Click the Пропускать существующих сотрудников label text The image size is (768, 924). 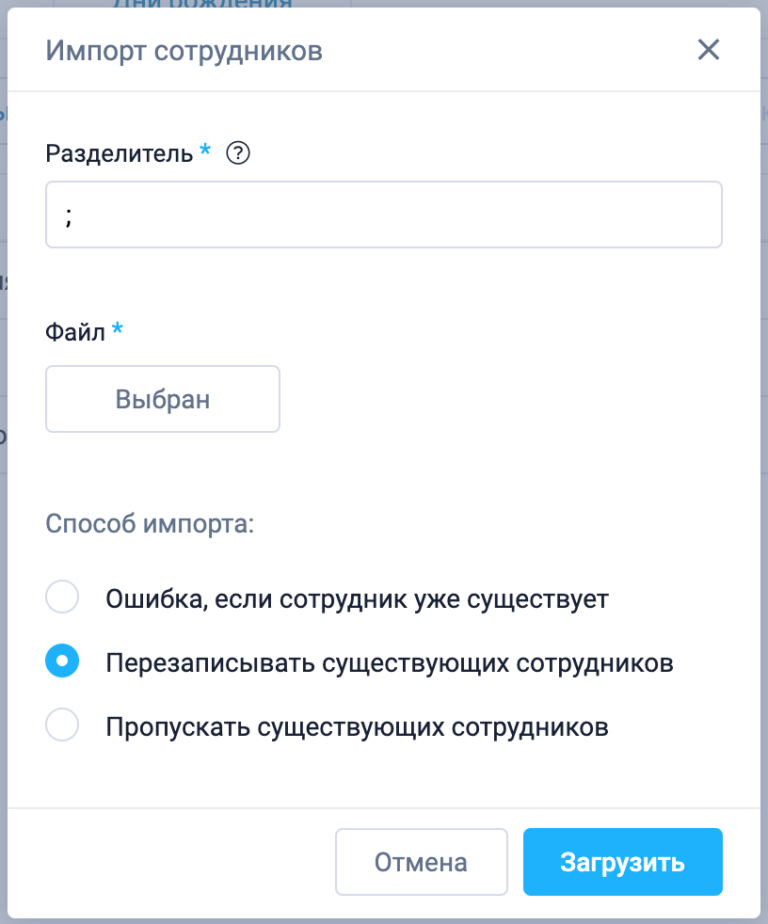(x=357, y=727)
